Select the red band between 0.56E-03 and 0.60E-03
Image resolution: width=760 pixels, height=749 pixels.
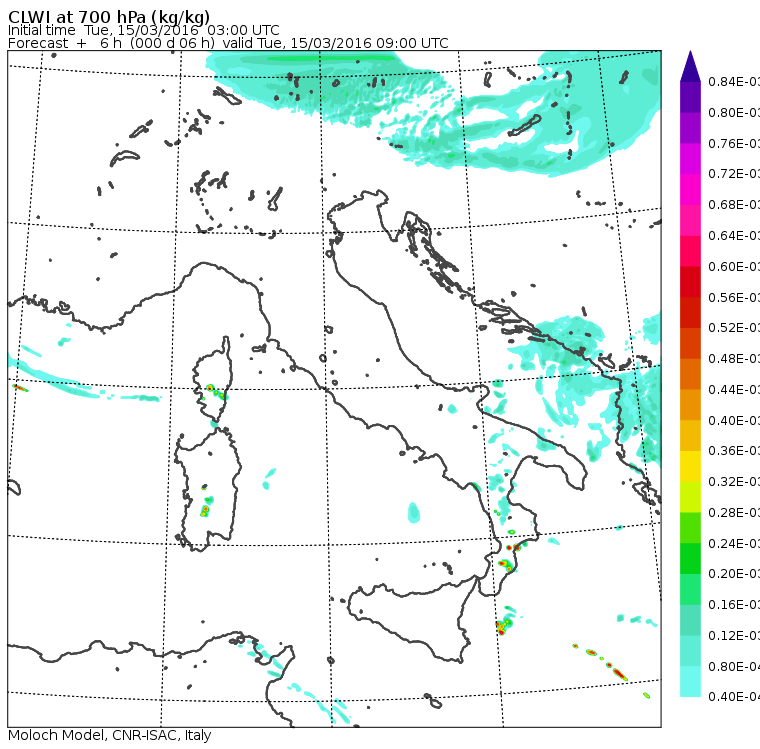690,282
